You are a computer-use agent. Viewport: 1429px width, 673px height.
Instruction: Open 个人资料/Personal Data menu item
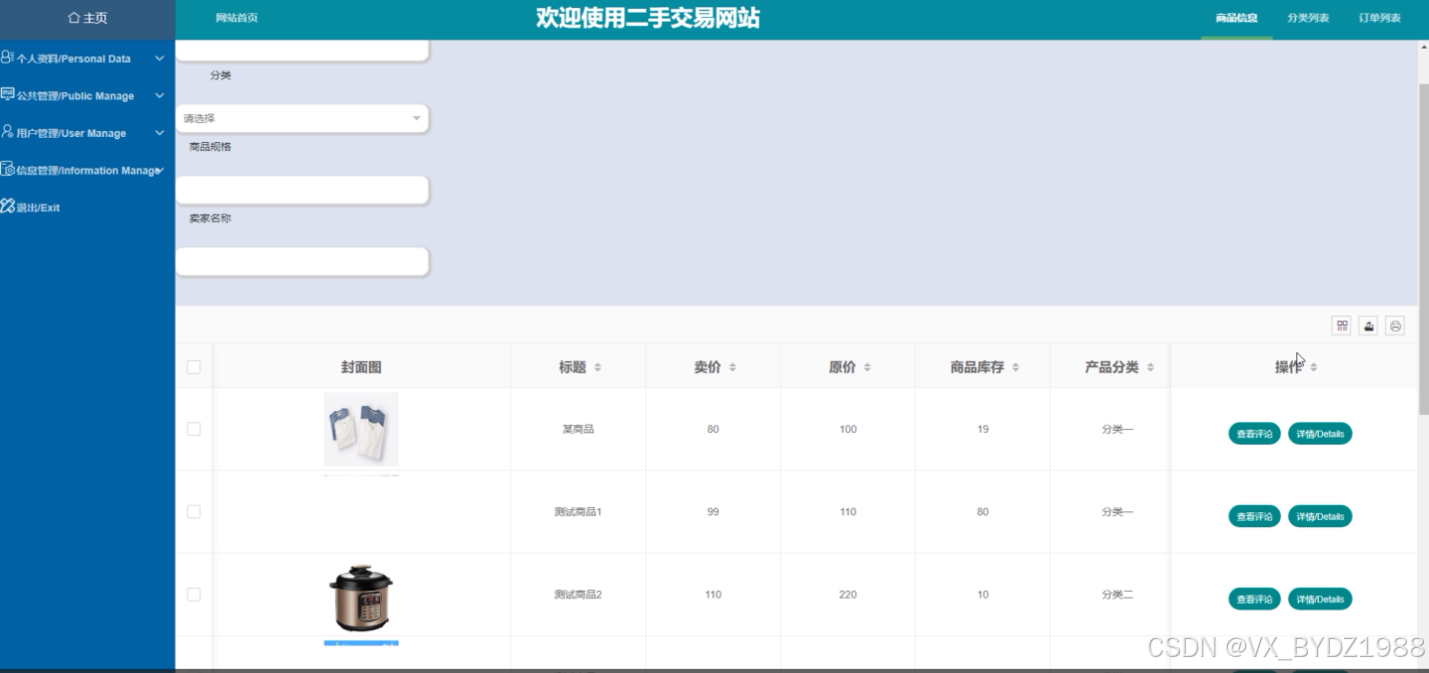tap(73, 59)
